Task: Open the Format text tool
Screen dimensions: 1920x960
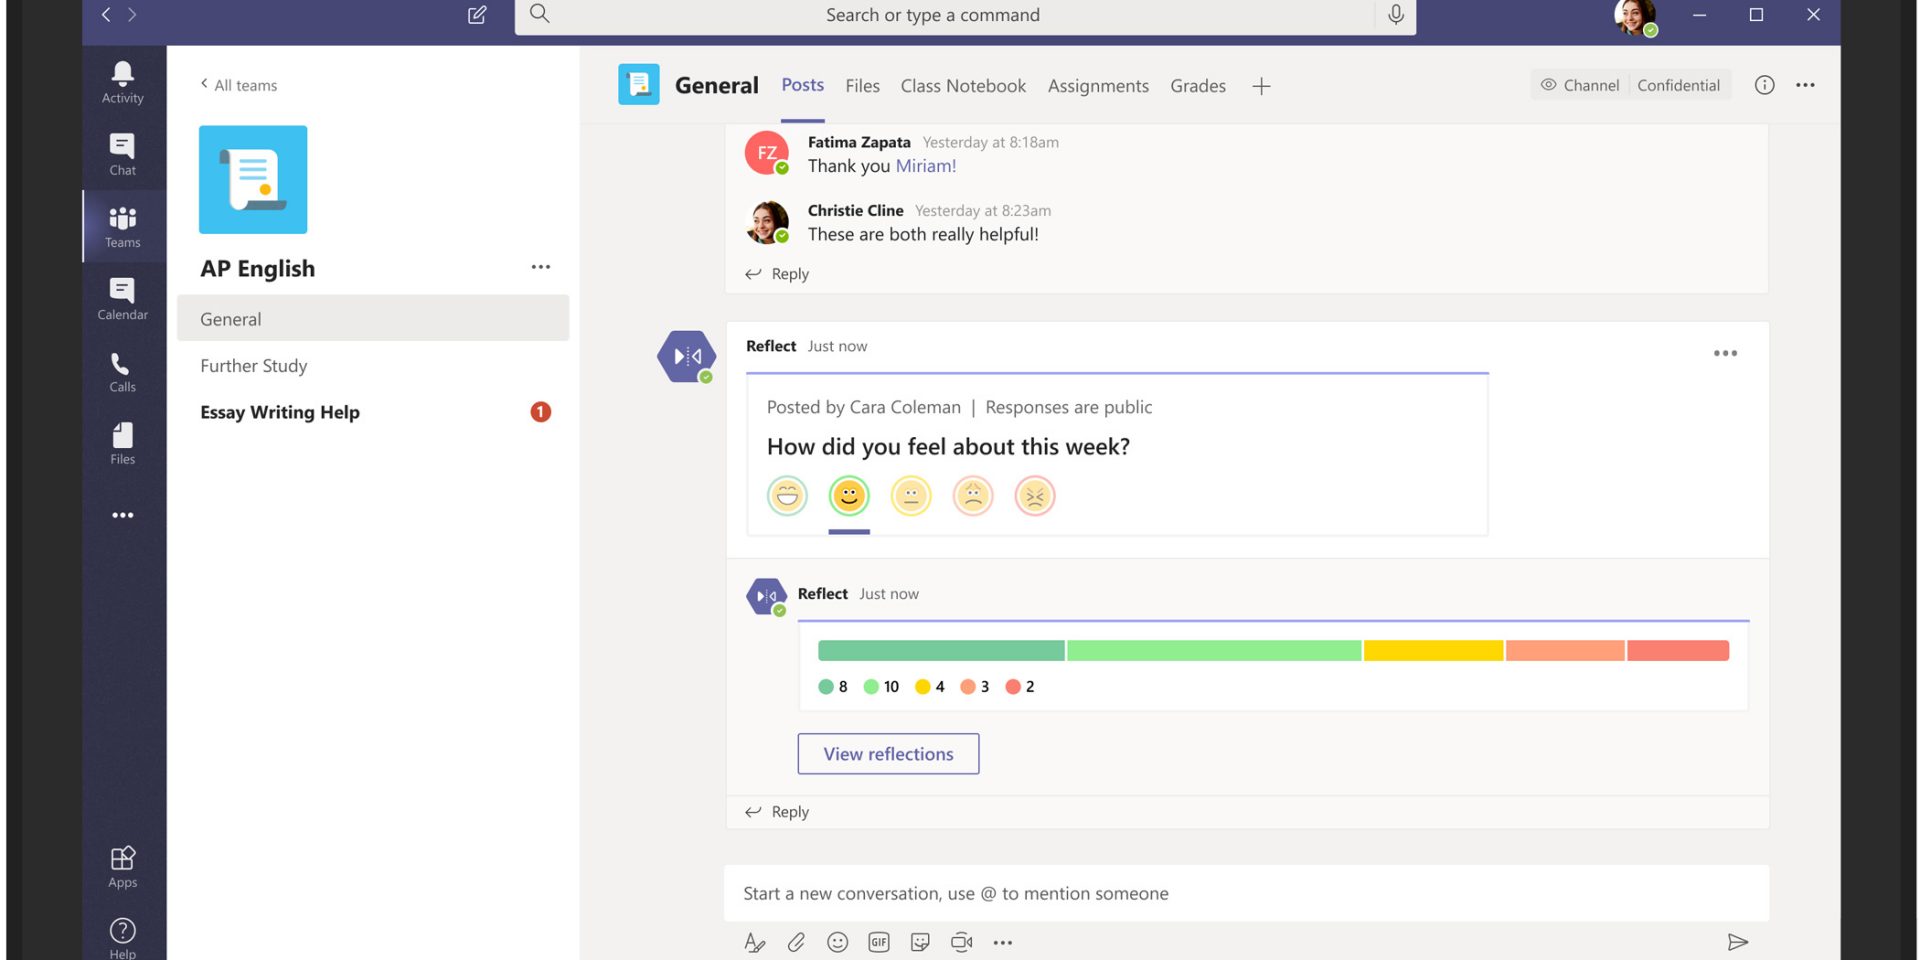Action: click(x=755, y=942)
